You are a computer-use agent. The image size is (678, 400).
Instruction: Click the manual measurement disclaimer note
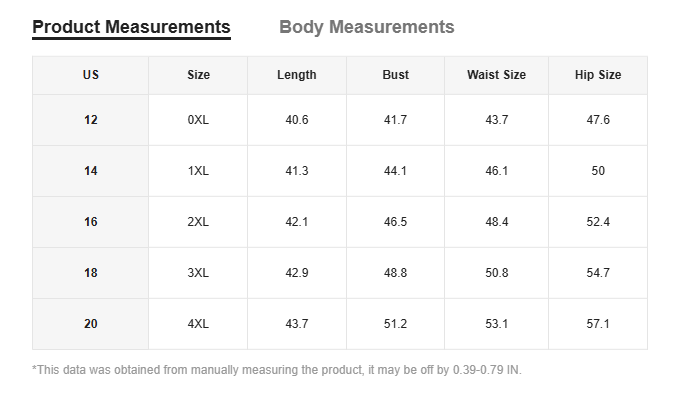[277, 370]
